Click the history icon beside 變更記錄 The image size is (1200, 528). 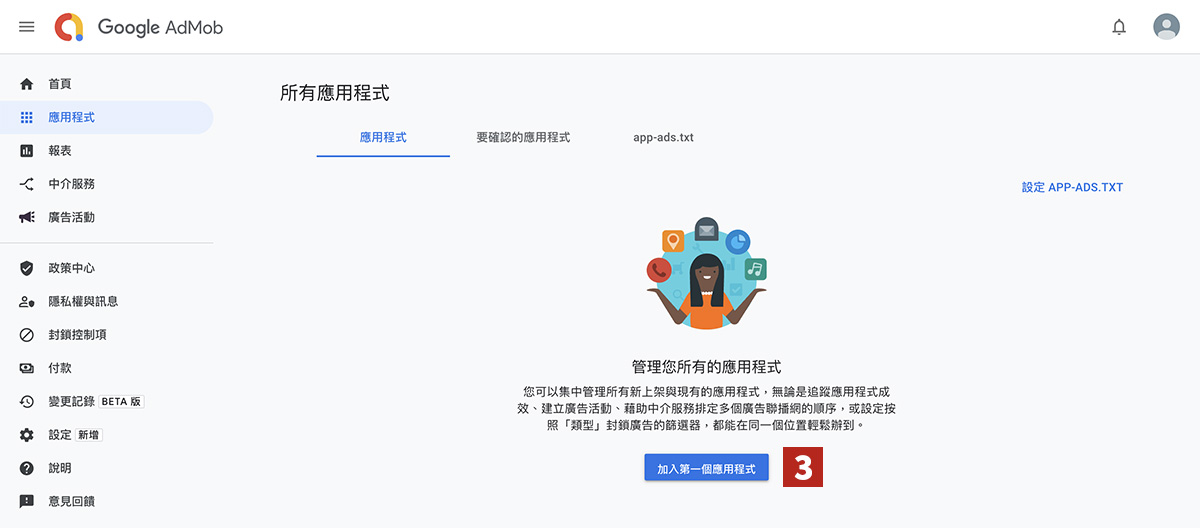click(x=27, y=401)
